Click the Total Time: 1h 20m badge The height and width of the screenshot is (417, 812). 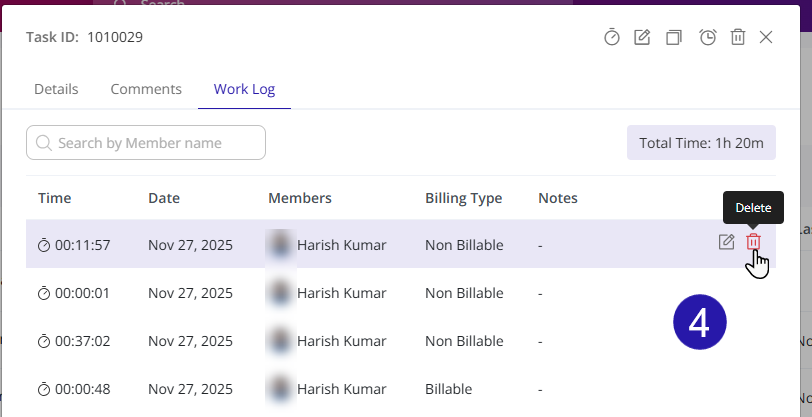coord(701,143)
